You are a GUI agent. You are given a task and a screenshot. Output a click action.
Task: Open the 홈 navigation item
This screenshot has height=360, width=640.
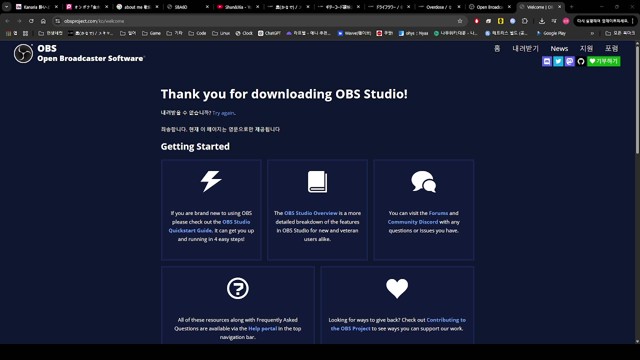coord(497,49)
